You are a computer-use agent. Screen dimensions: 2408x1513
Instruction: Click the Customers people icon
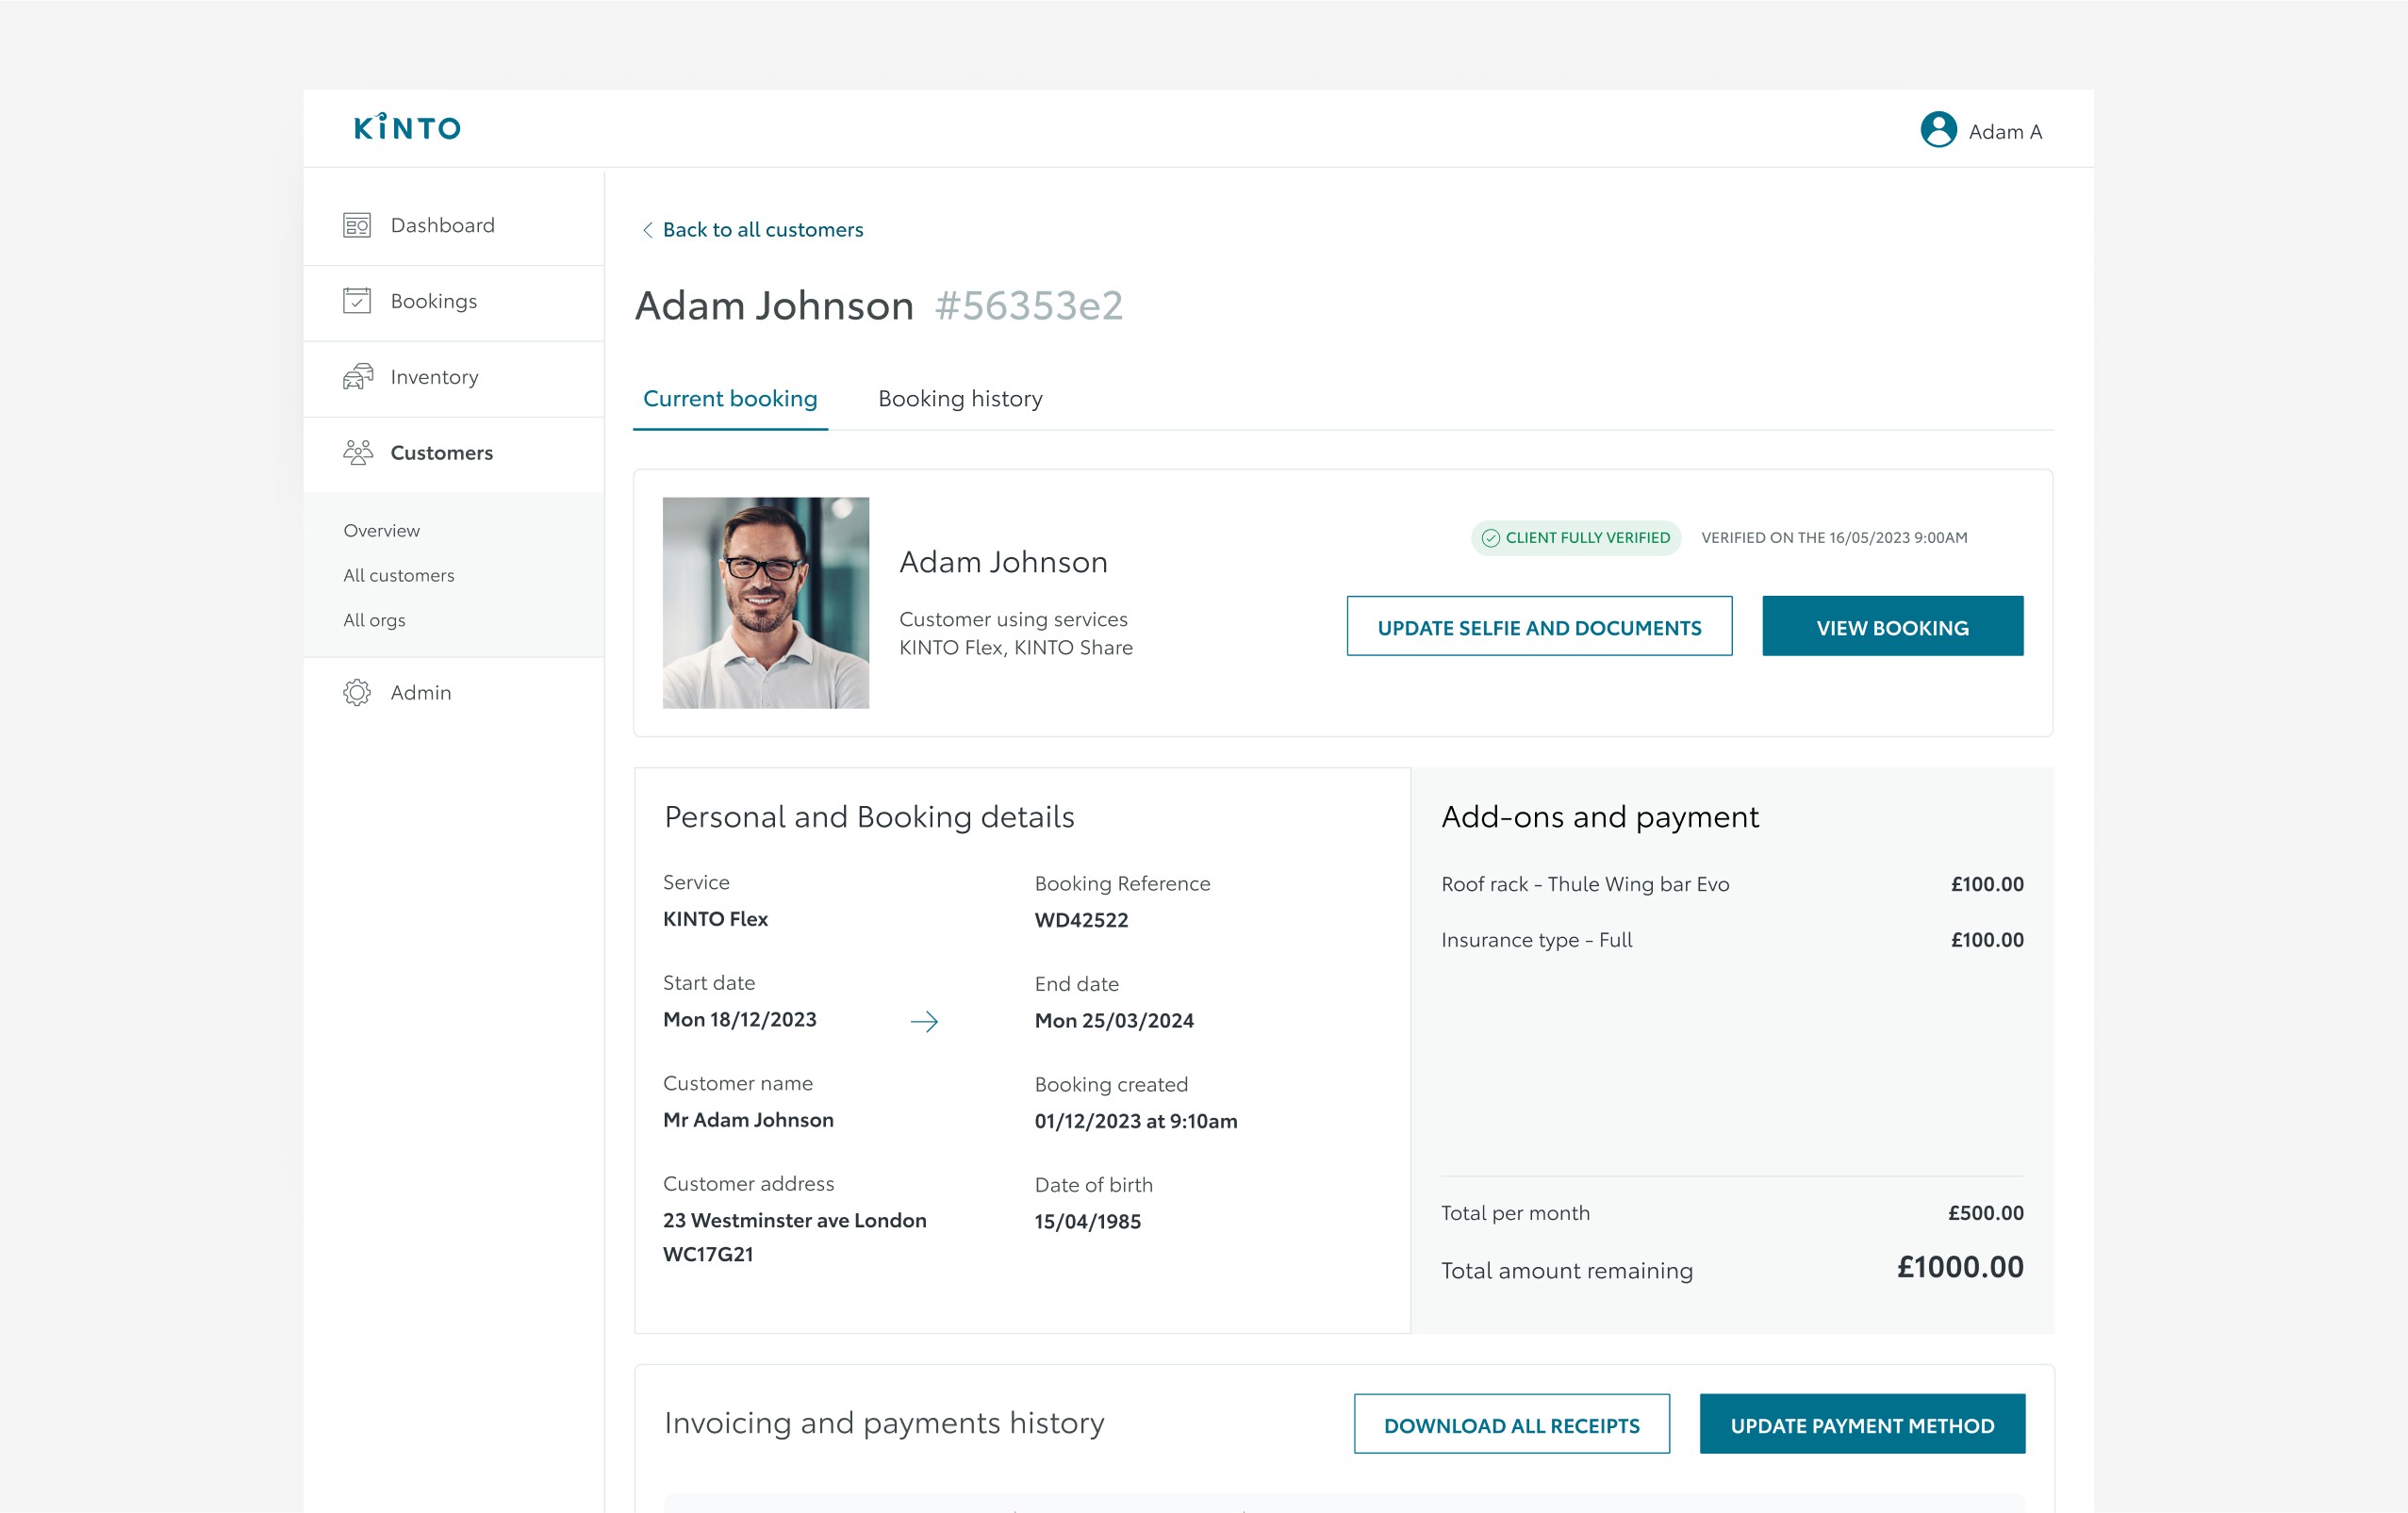tap(357, 453)
